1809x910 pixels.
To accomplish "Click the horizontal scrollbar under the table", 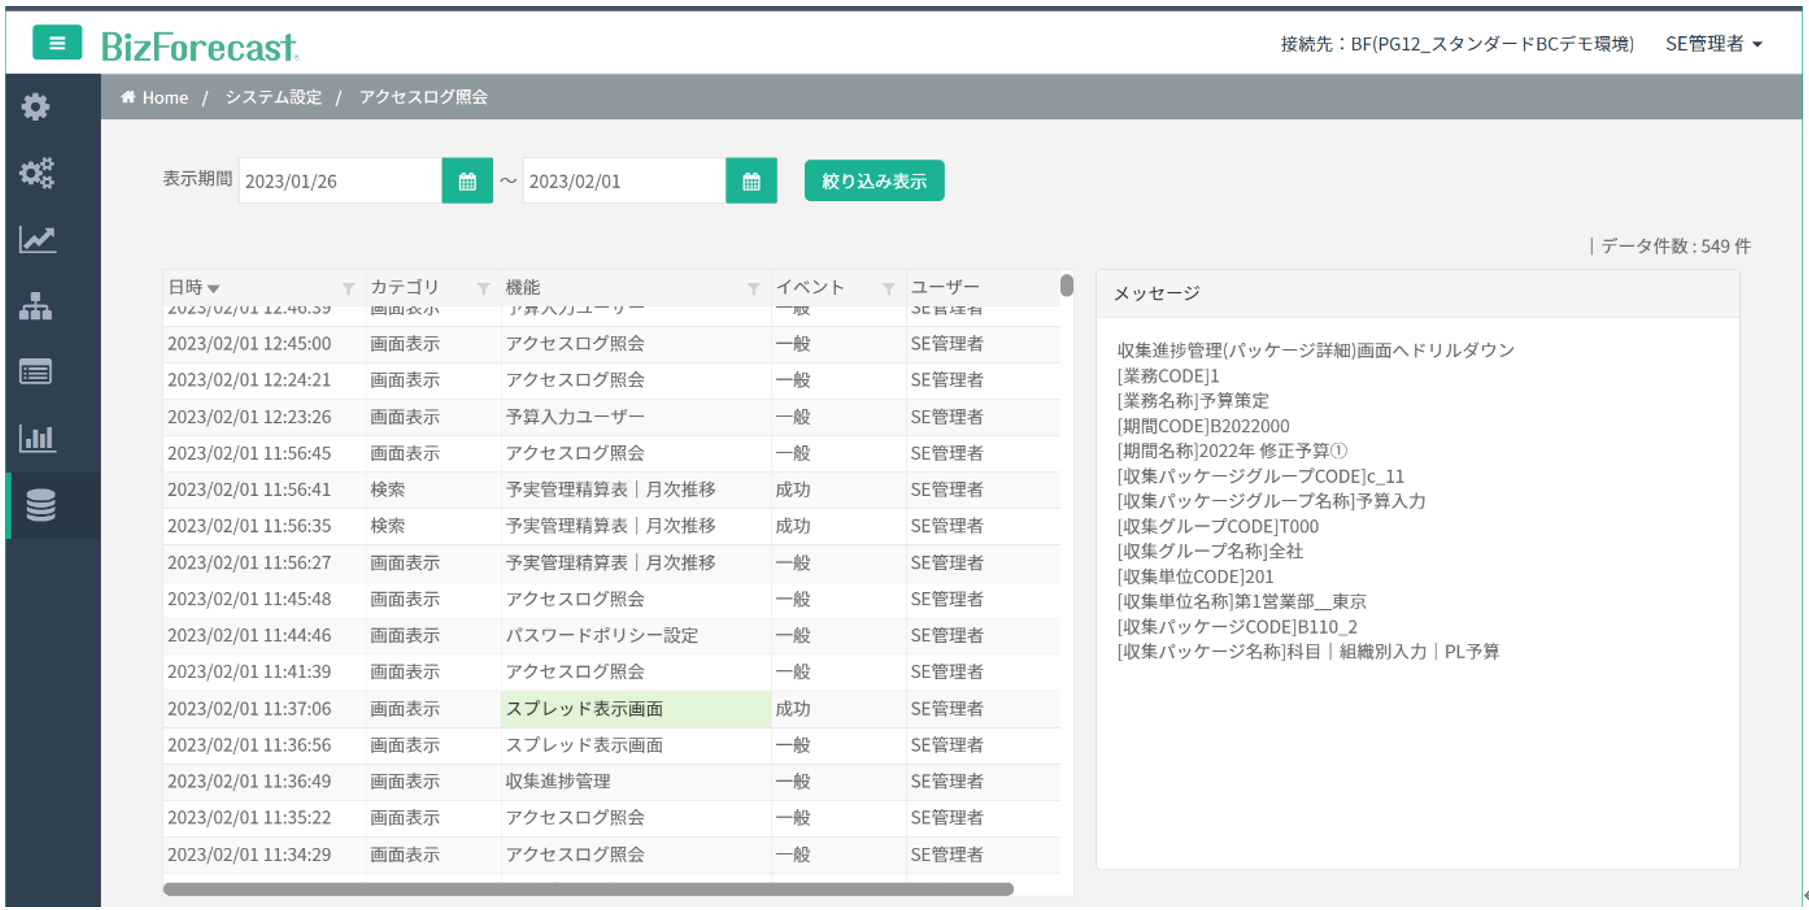I will (588, 889).
